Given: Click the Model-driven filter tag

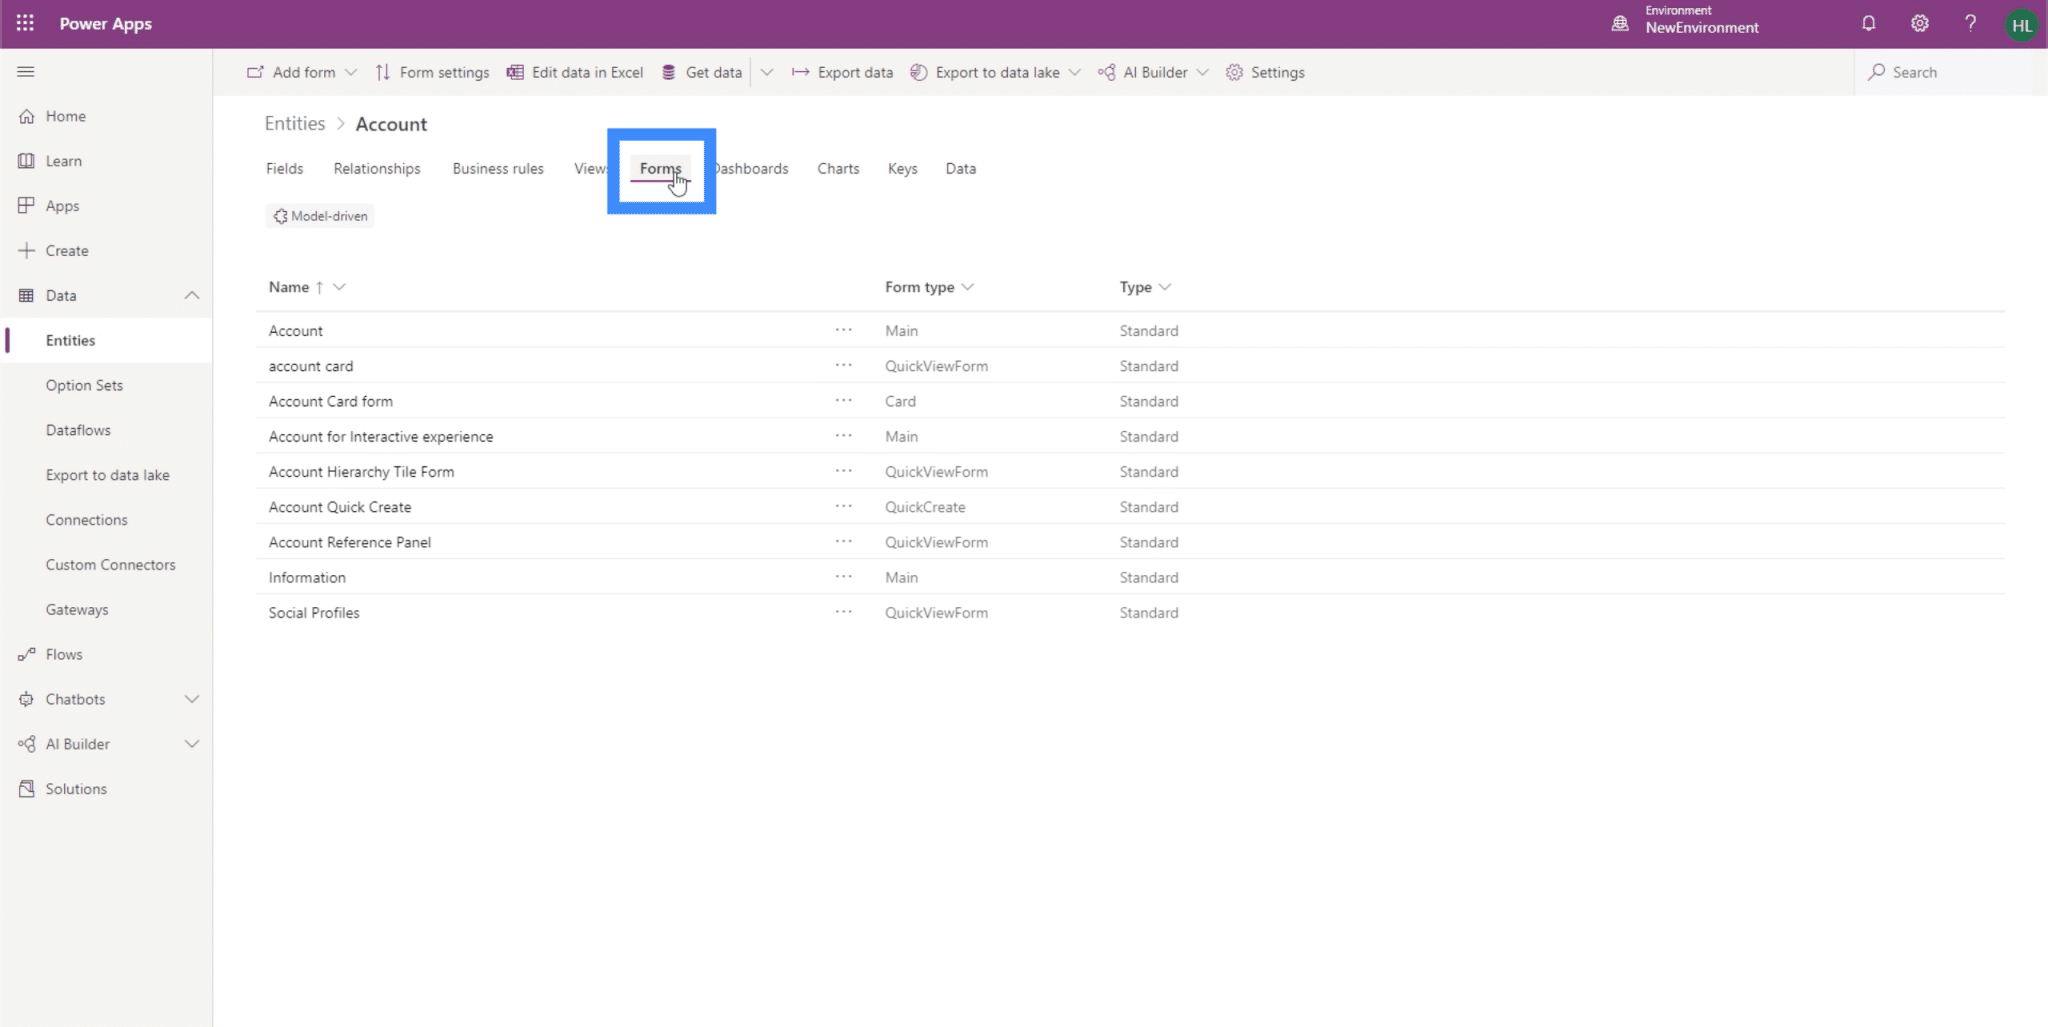Looking at the screenshot, I should (320, 216).
